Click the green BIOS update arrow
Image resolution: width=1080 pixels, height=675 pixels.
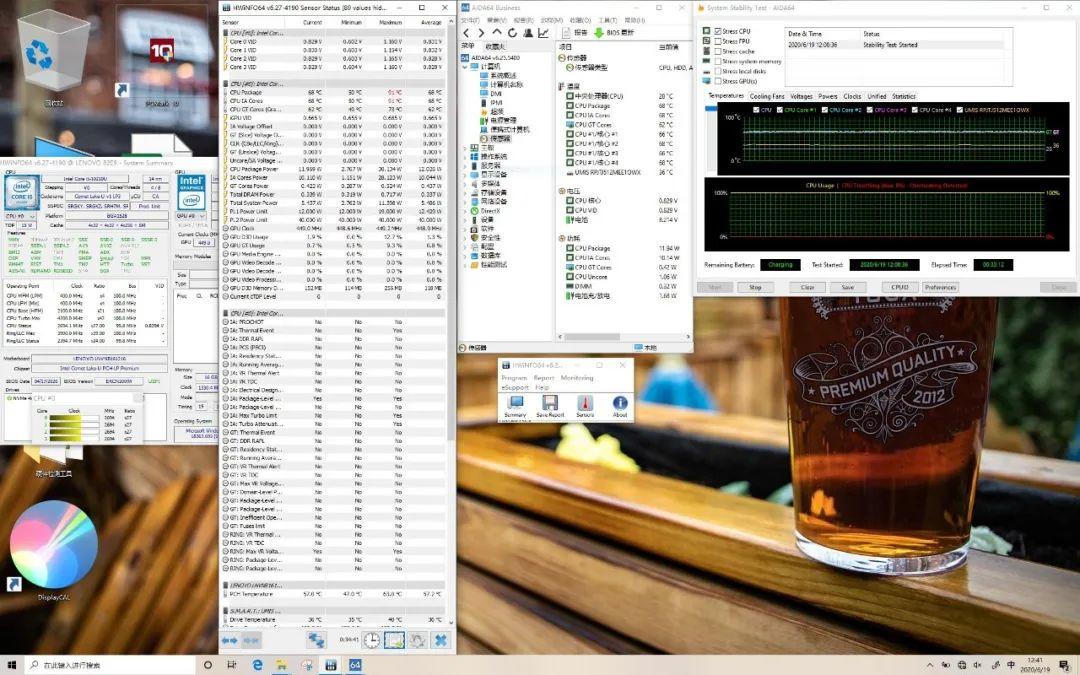pos(599,33)
